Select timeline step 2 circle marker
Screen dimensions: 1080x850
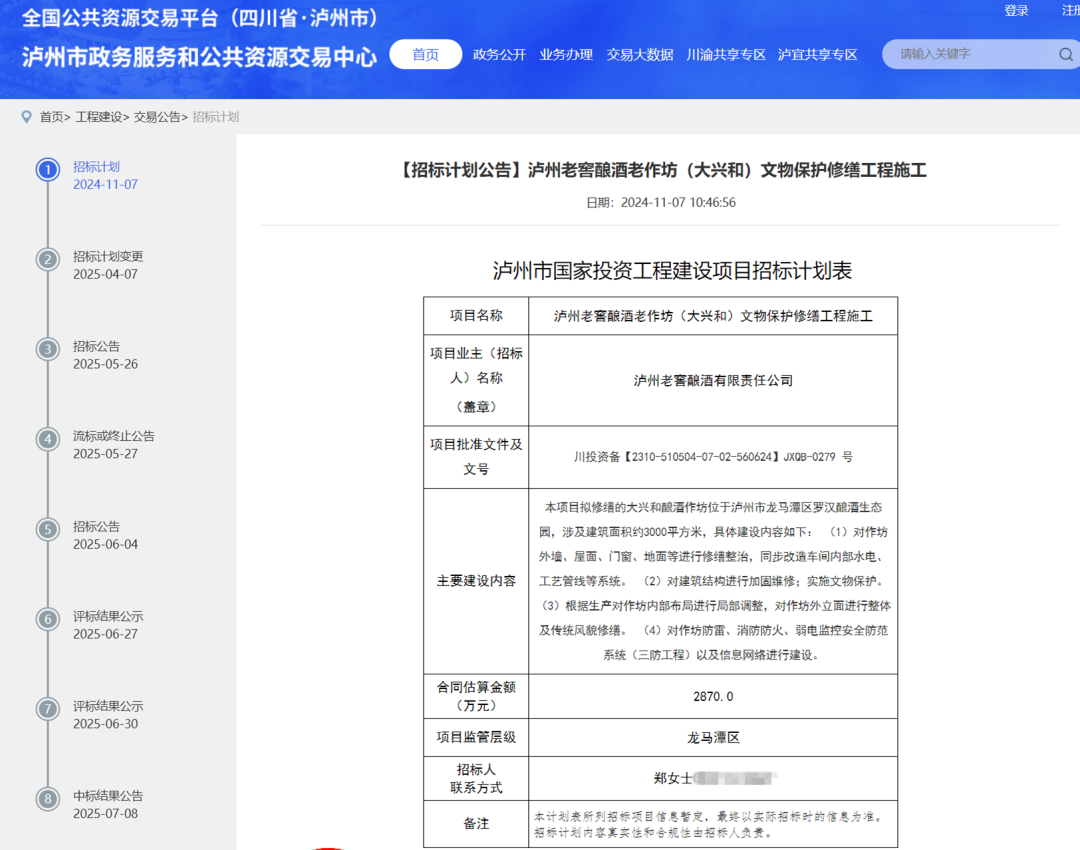pyautogui.click(x=48, y=259)
